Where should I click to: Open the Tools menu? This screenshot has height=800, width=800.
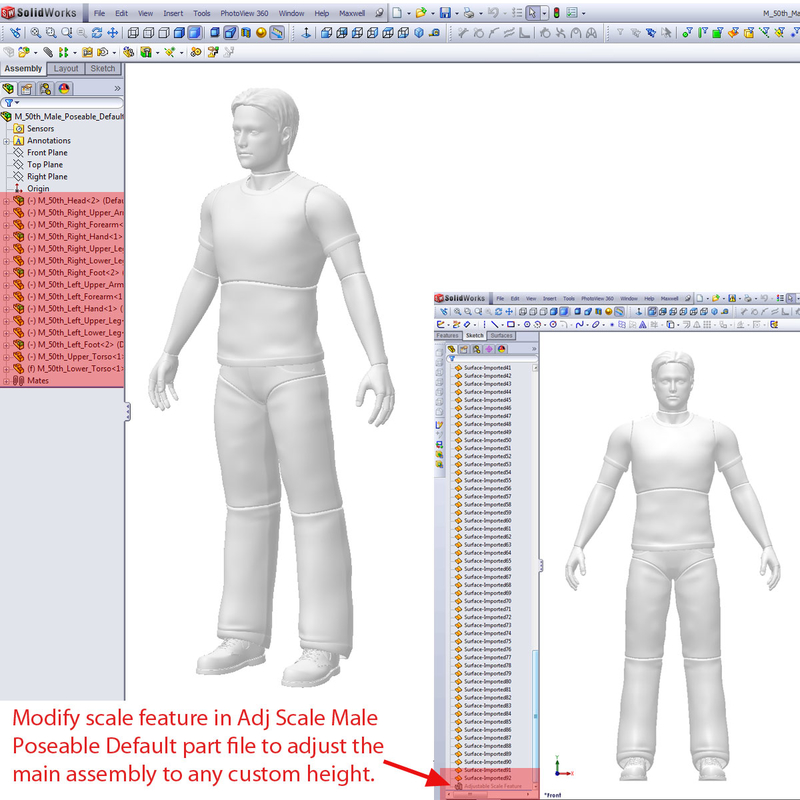200,14
